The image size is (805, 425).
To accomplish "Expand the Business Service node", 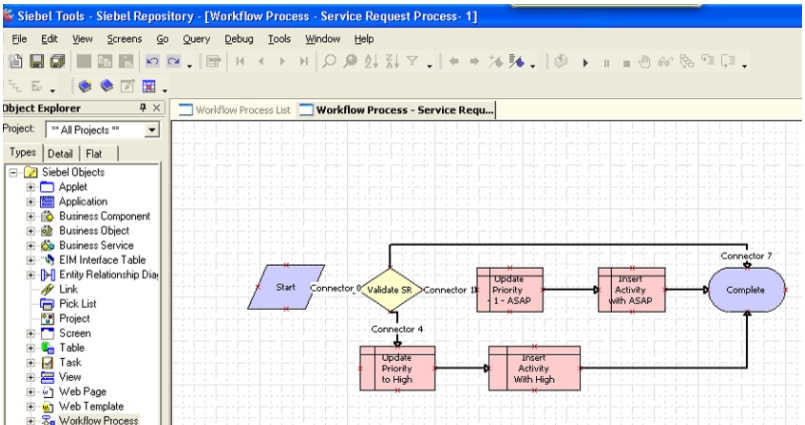I will (30, 245).
